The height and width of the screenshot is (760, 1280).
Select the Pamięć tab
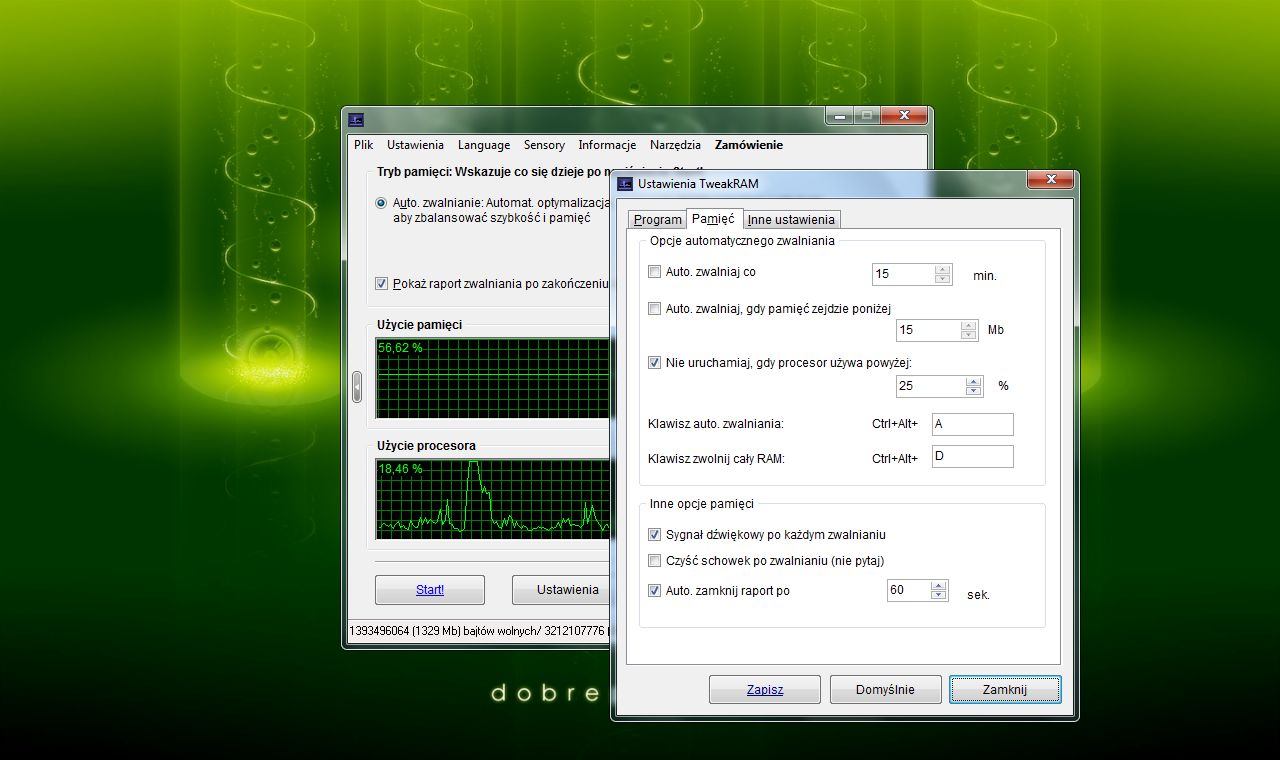(714, 219)
